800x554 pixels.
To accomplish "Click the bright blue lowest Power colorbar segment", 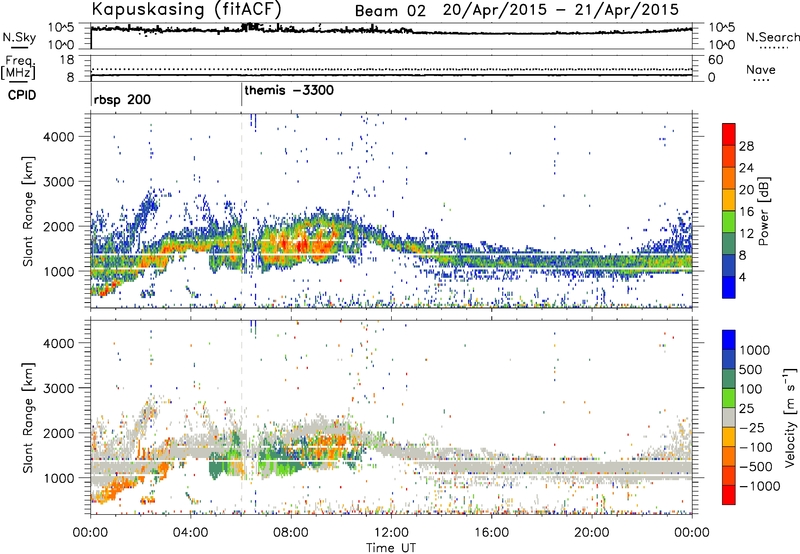I will [729, 287].
